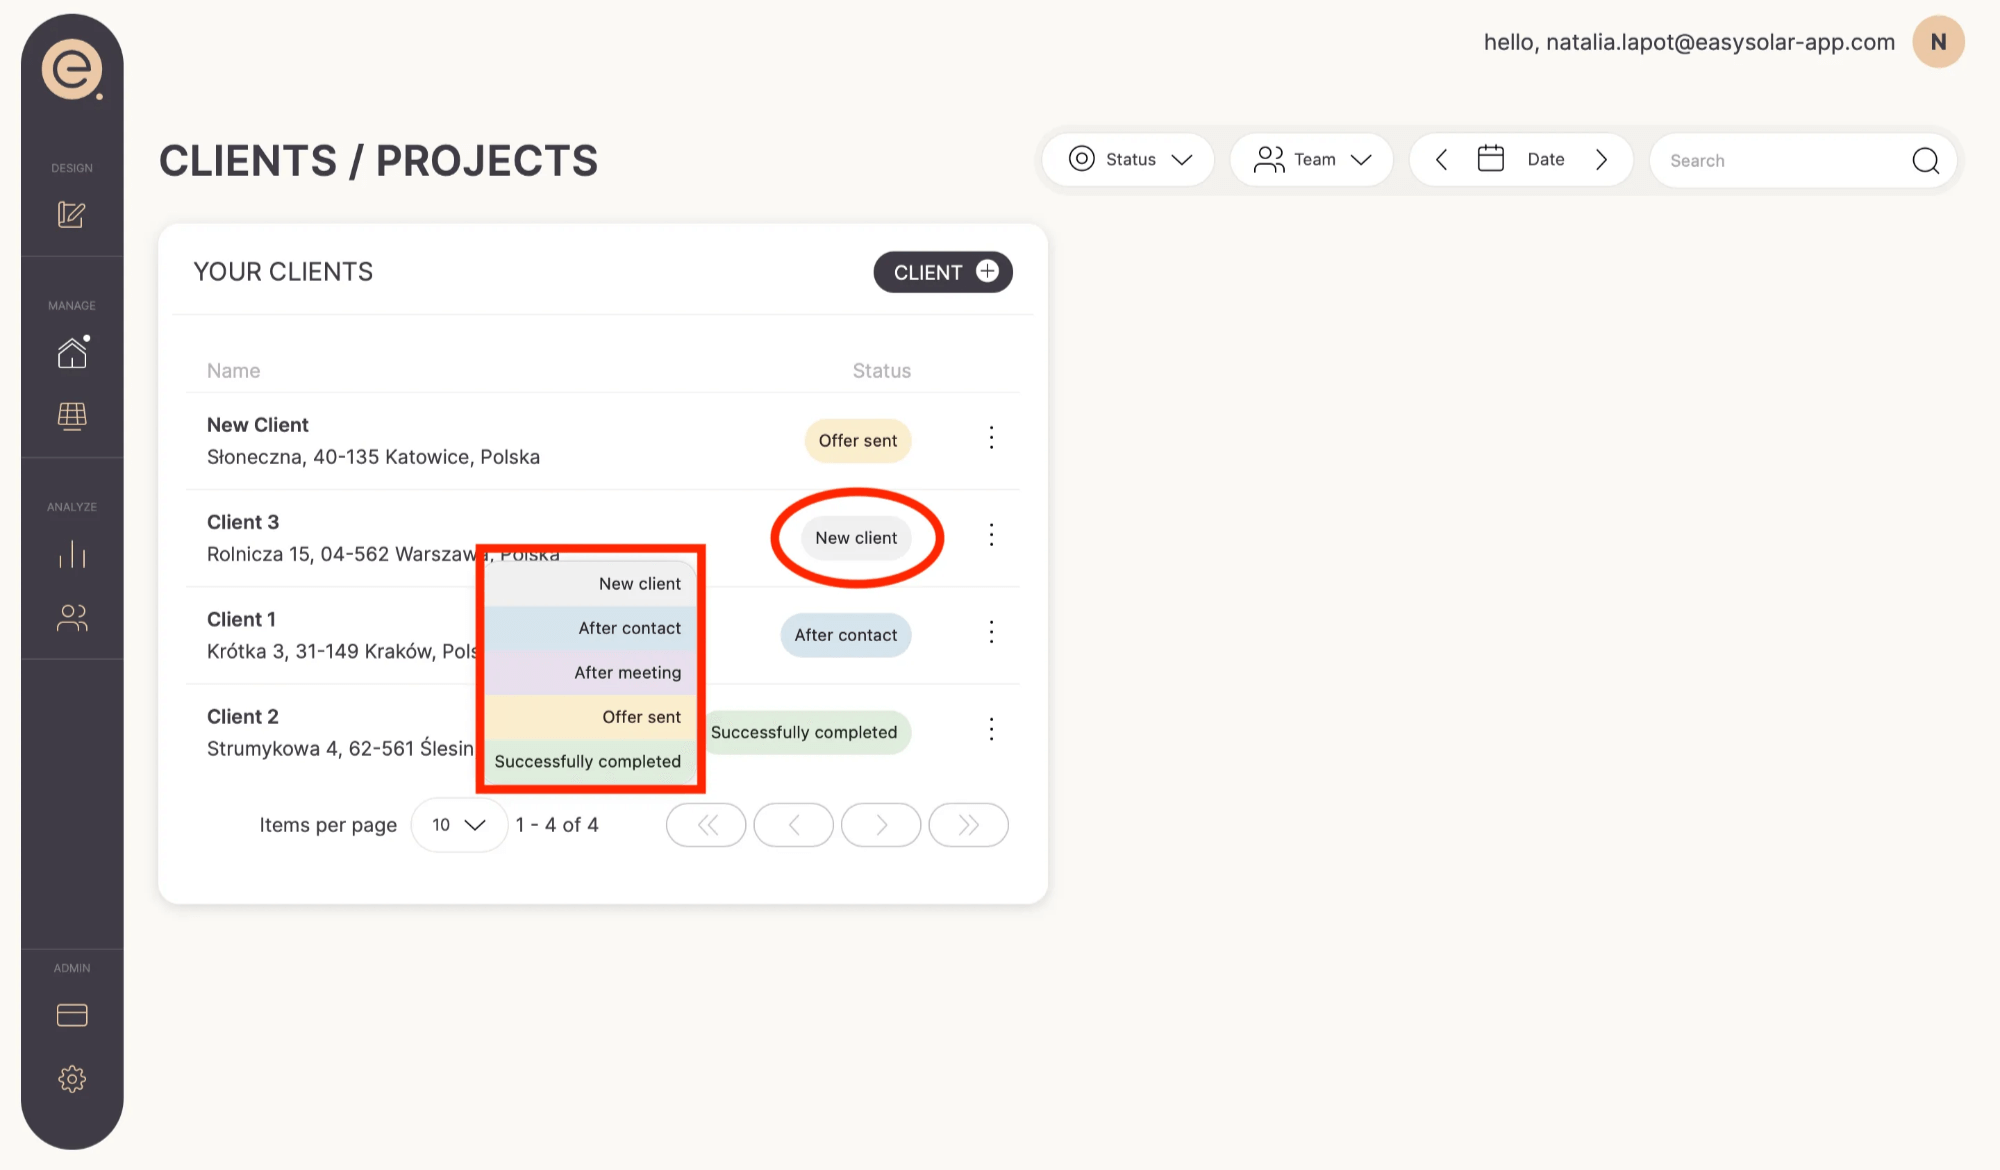
Task: Open the Manage home dashboard icon
Action: (x=71, y=352)
